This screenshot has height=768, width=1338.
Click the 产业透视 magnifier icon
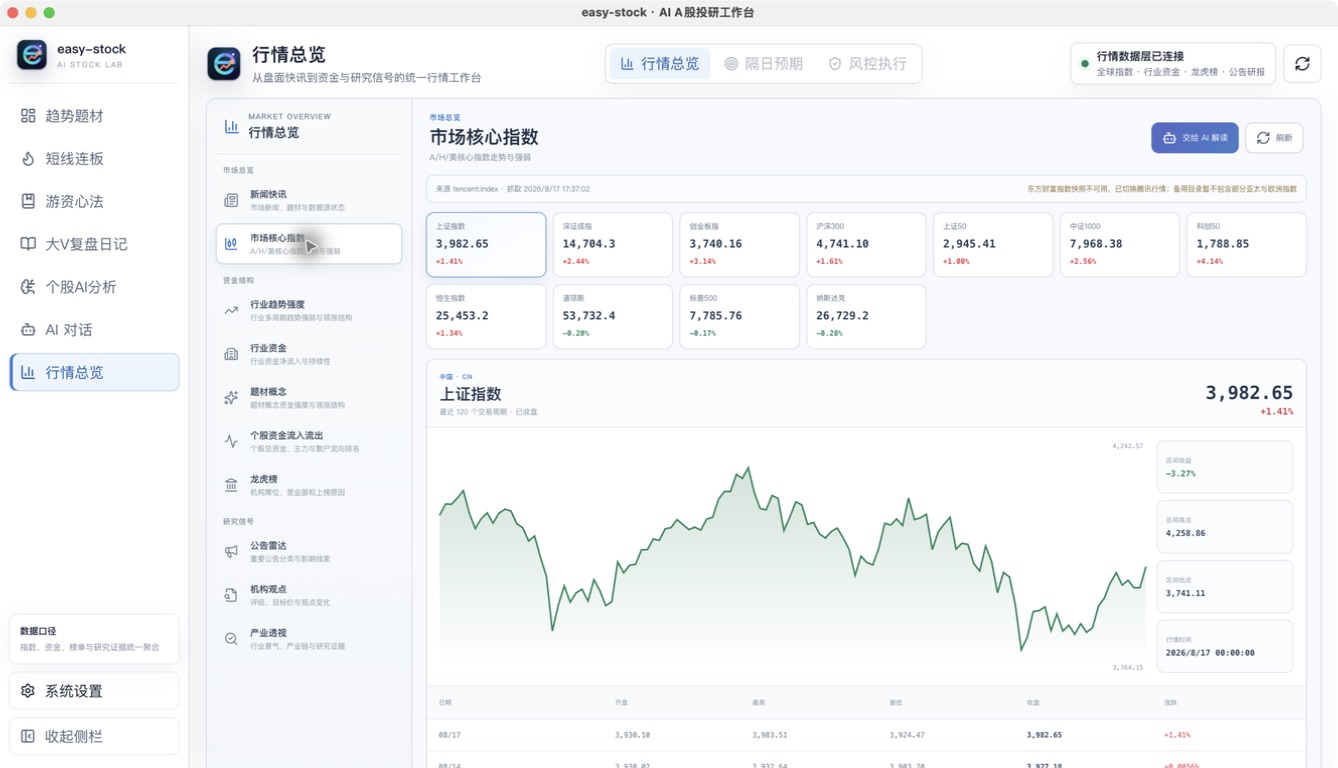(231, 639)
